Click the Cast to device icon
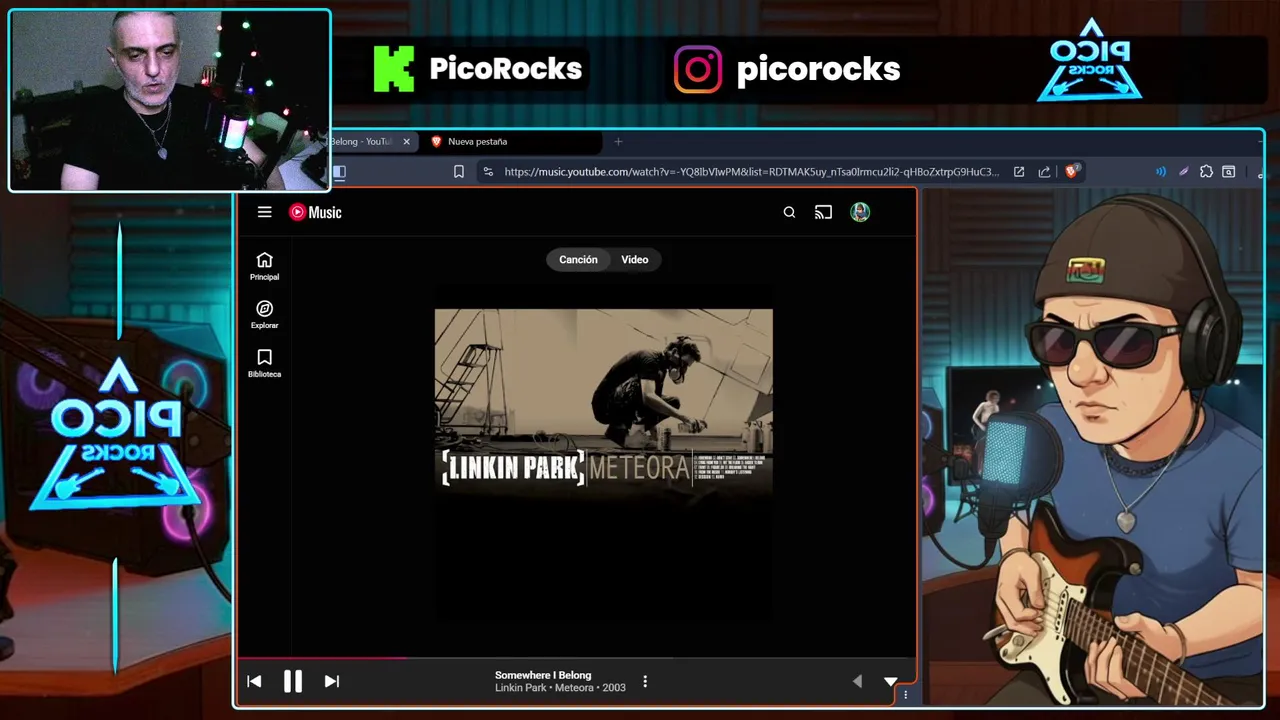The height and width of the screenshot is (720, 1280). coord(823,212)
